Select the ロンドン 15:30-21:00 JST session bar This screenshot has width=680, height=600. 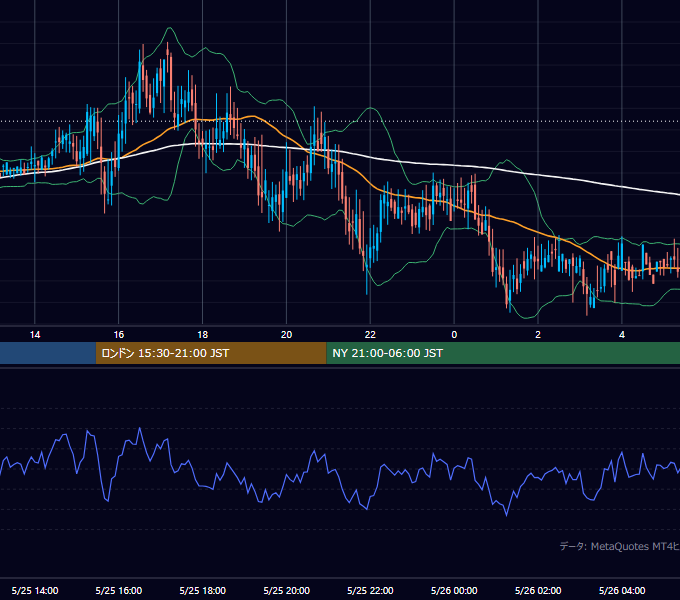211,353
